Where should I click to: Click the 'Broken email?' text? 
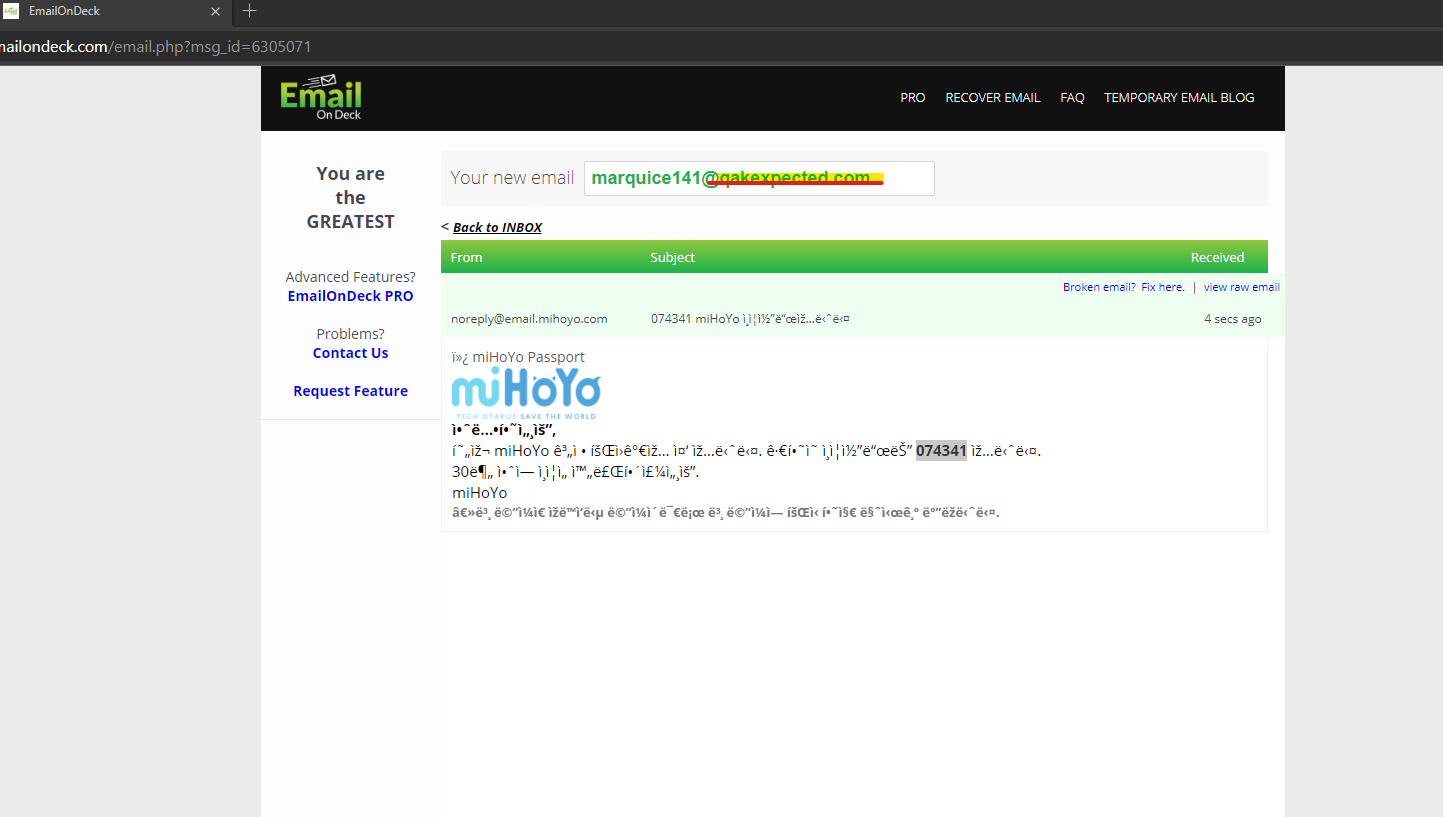(1099, 287)
